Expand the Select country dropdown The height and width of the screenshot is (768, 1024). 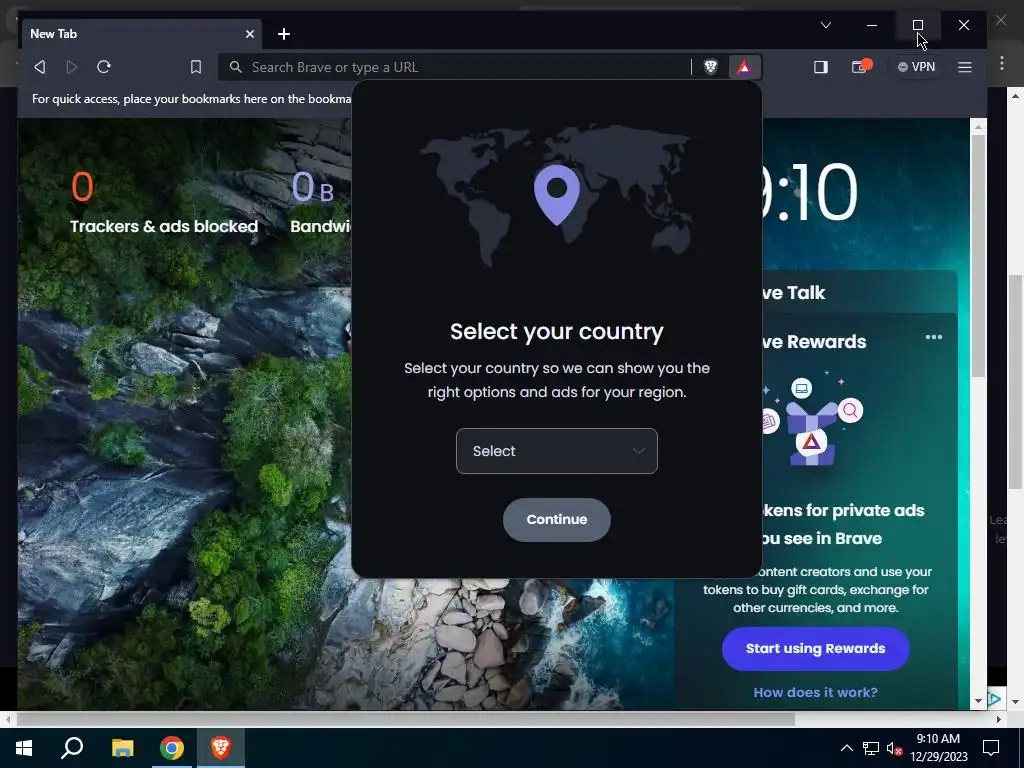click(x=556, y=451)
